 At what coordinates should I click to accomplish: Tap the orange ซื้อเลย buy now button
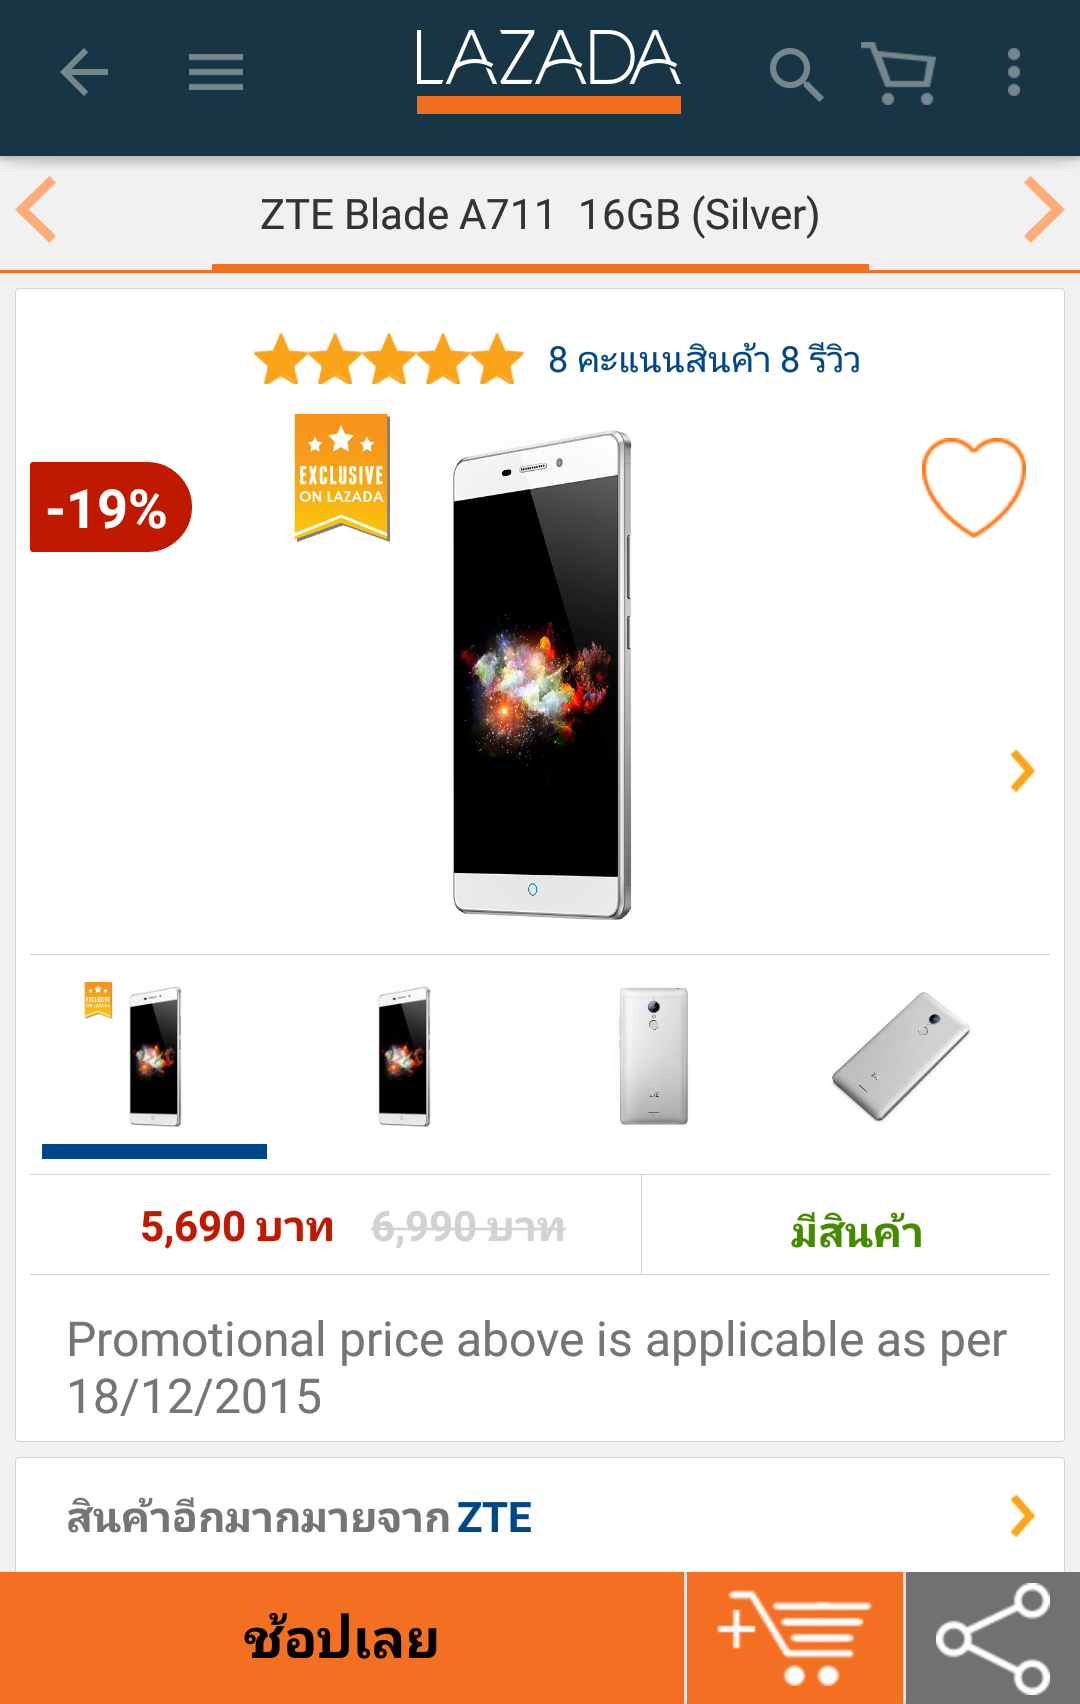click(342, 1638)
